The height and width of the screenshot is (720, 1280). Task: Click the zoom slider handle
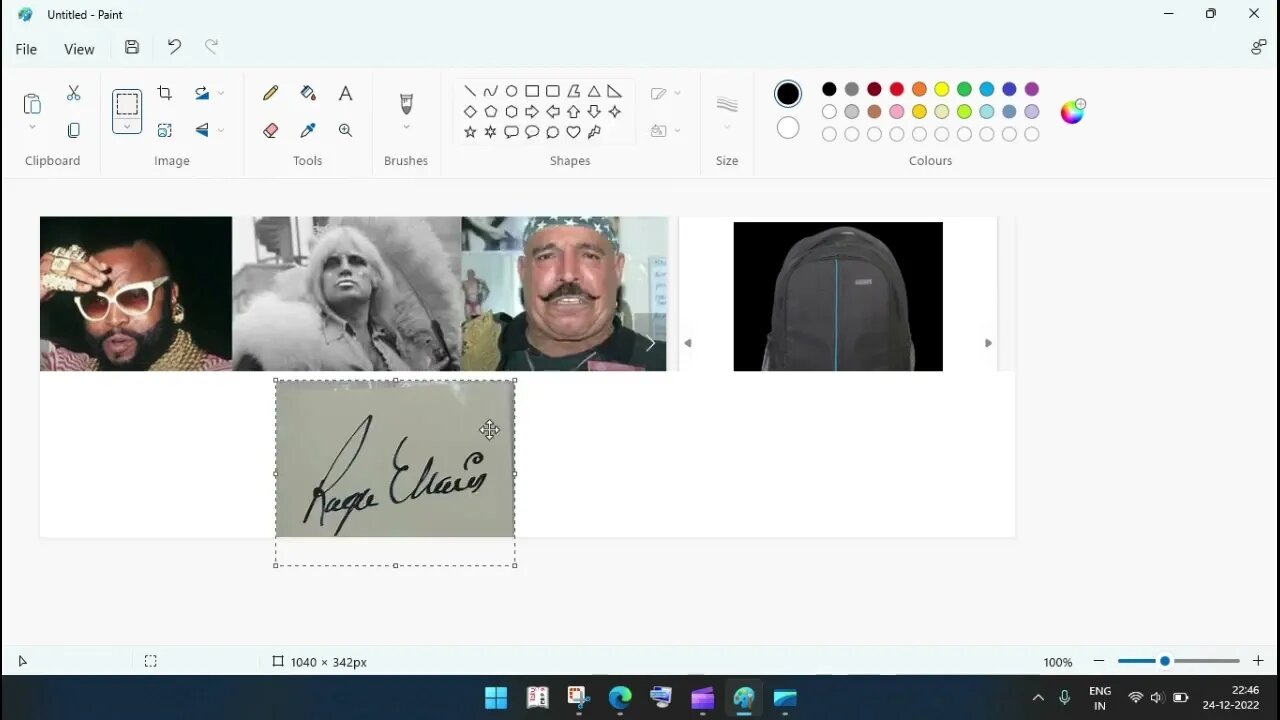tap(1165, 661)
